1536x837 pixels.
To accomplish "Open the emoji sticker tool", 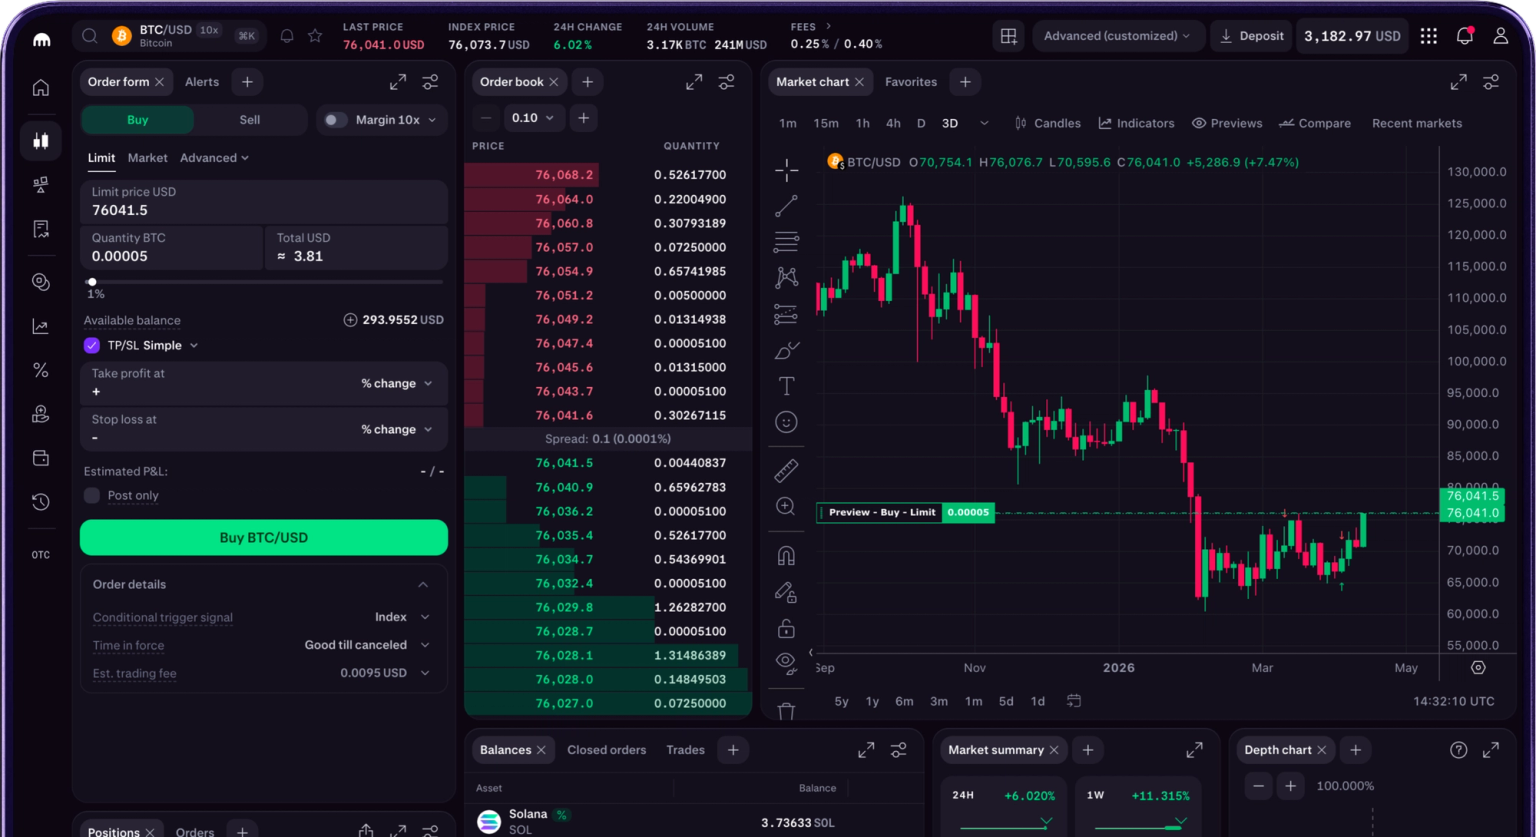I will (786, 422).
